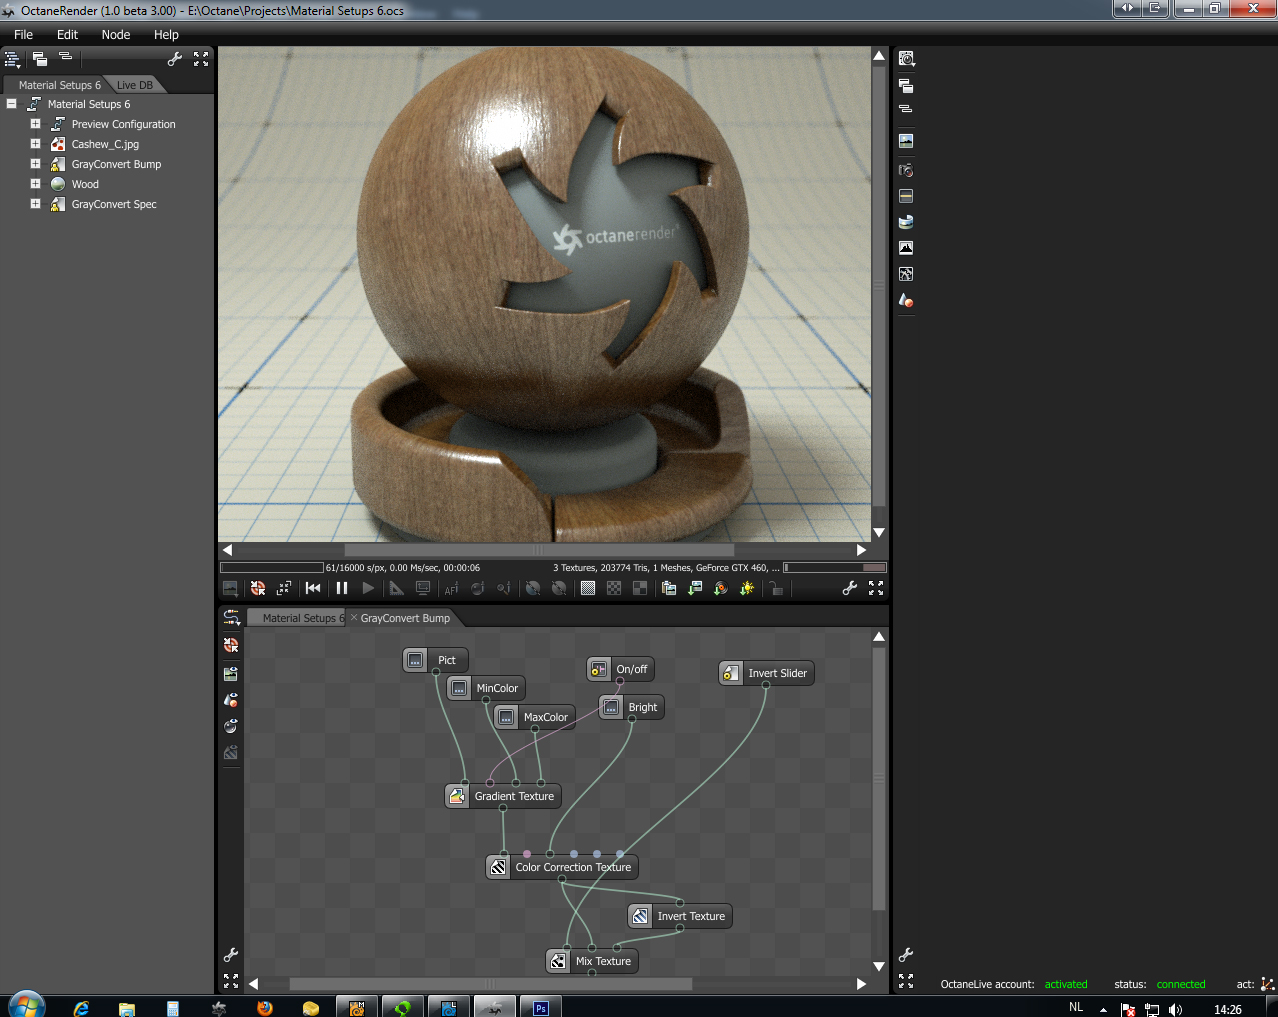Select the Invert Slider node
Screen dimensions: 1278x1017
pos(767,673)
